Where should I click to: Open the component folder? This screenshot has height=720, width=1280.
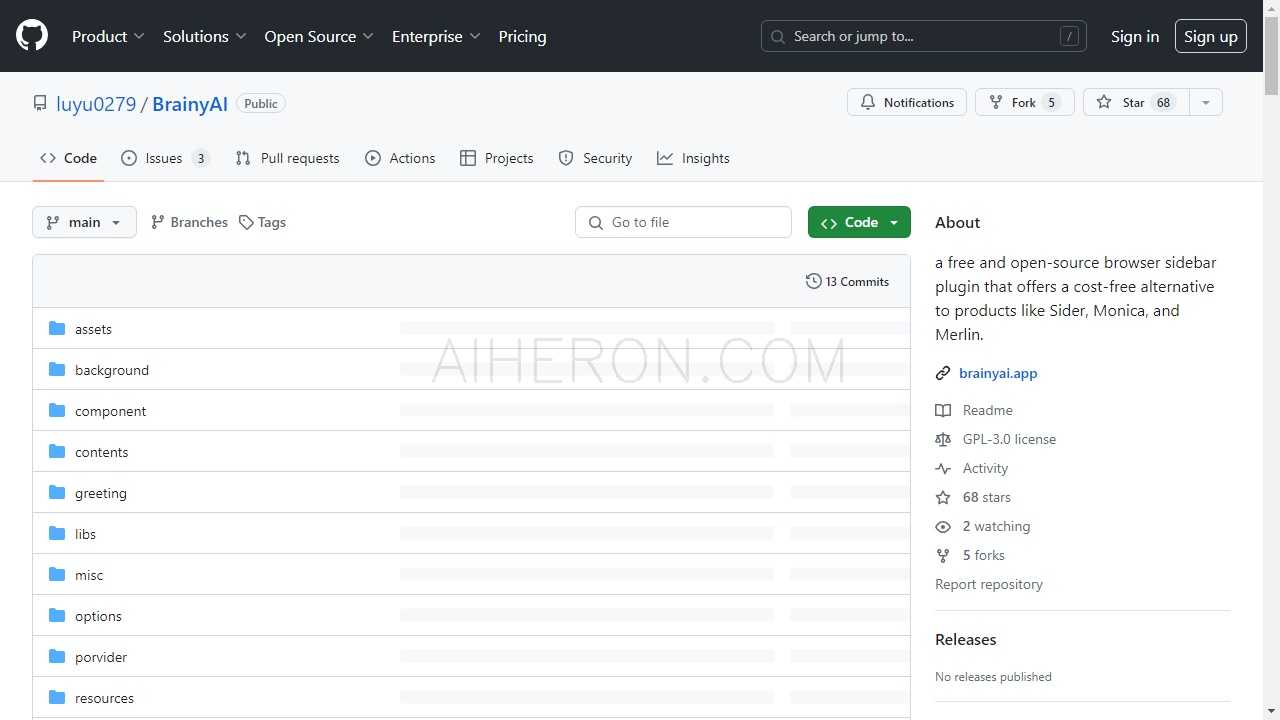[x=110, y=411]
